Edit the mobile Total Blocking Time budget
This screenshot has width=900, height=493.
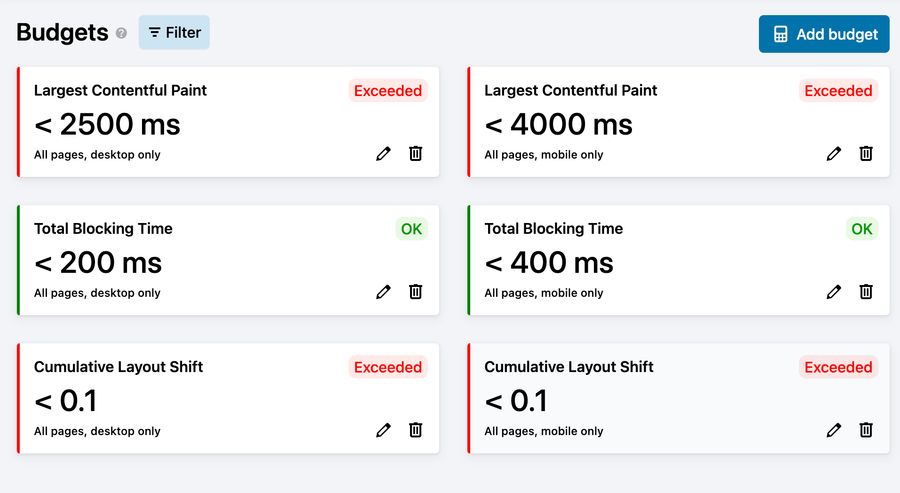(834, 292)
